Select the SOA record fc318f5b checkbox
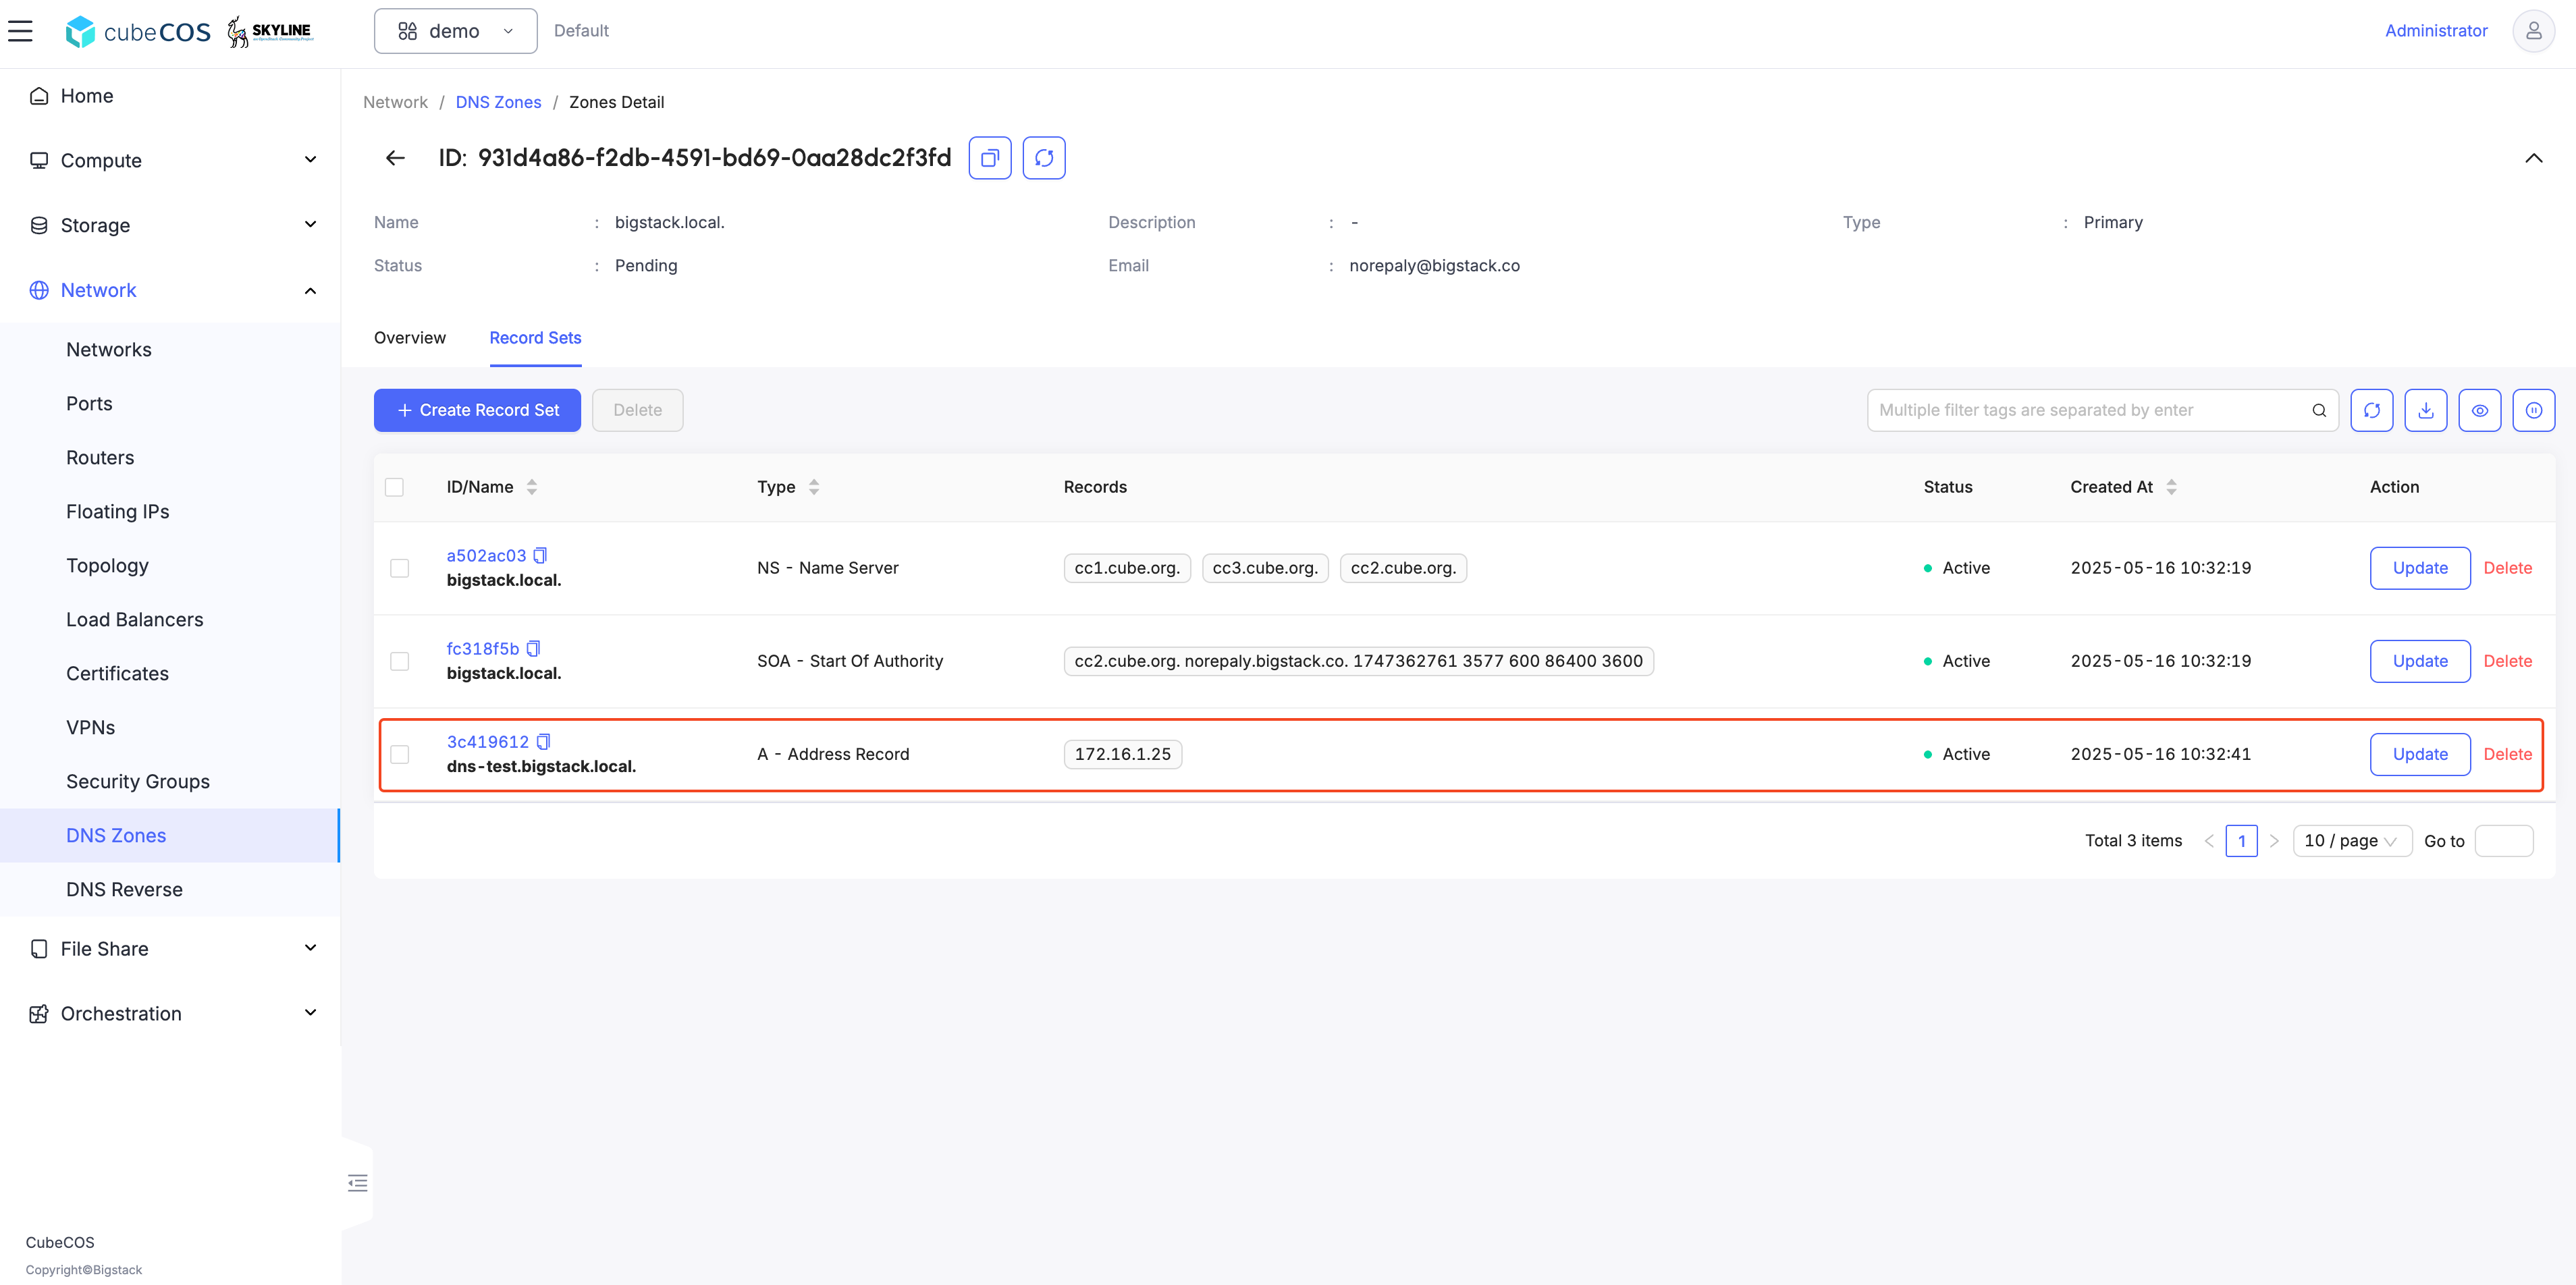This screenshot has width=2576, height=1285. point(399,661)
